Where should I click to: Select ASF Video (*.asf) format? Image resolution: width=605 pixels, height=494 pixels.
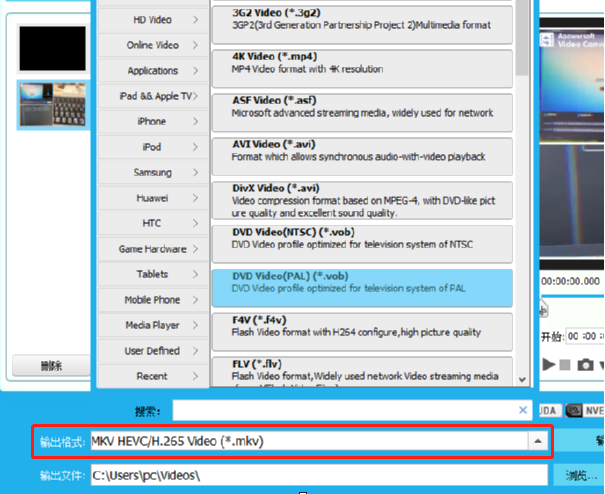click(362, 113)
